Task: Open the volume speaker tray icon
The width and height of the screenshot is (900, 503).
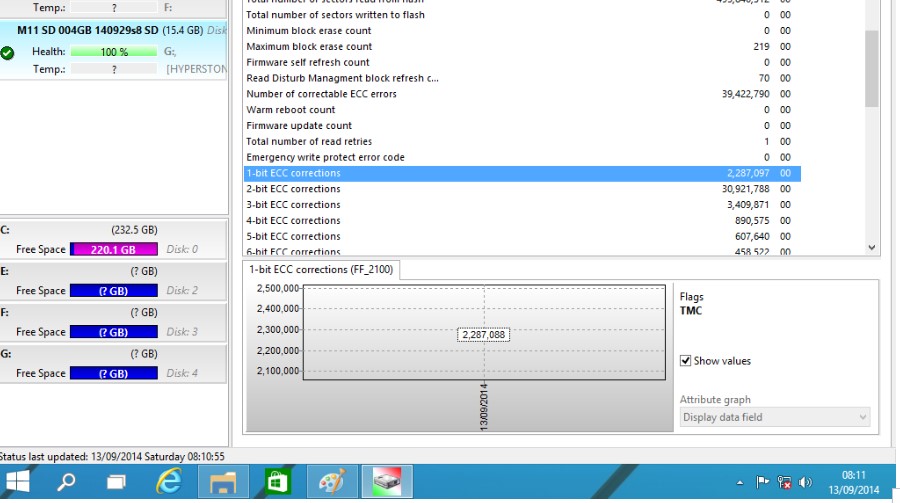Action: click(x=805, y=482)
